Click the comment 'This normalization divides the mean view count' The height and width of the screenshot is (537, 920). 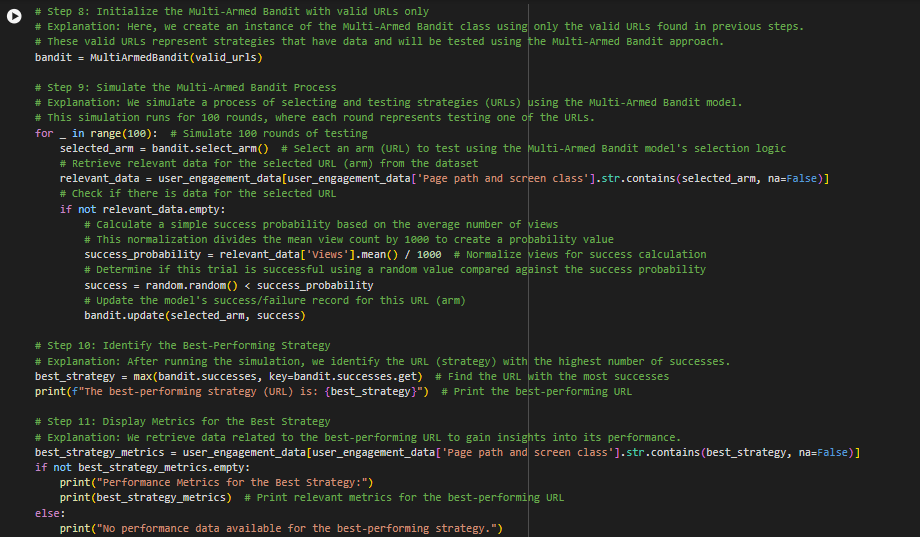(349, 239)
